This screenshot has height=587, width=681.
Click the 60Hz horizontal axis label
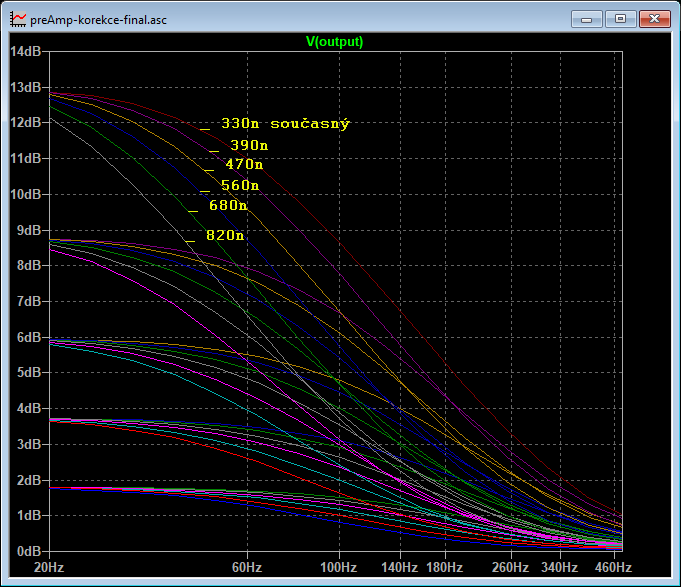(247, 567)
